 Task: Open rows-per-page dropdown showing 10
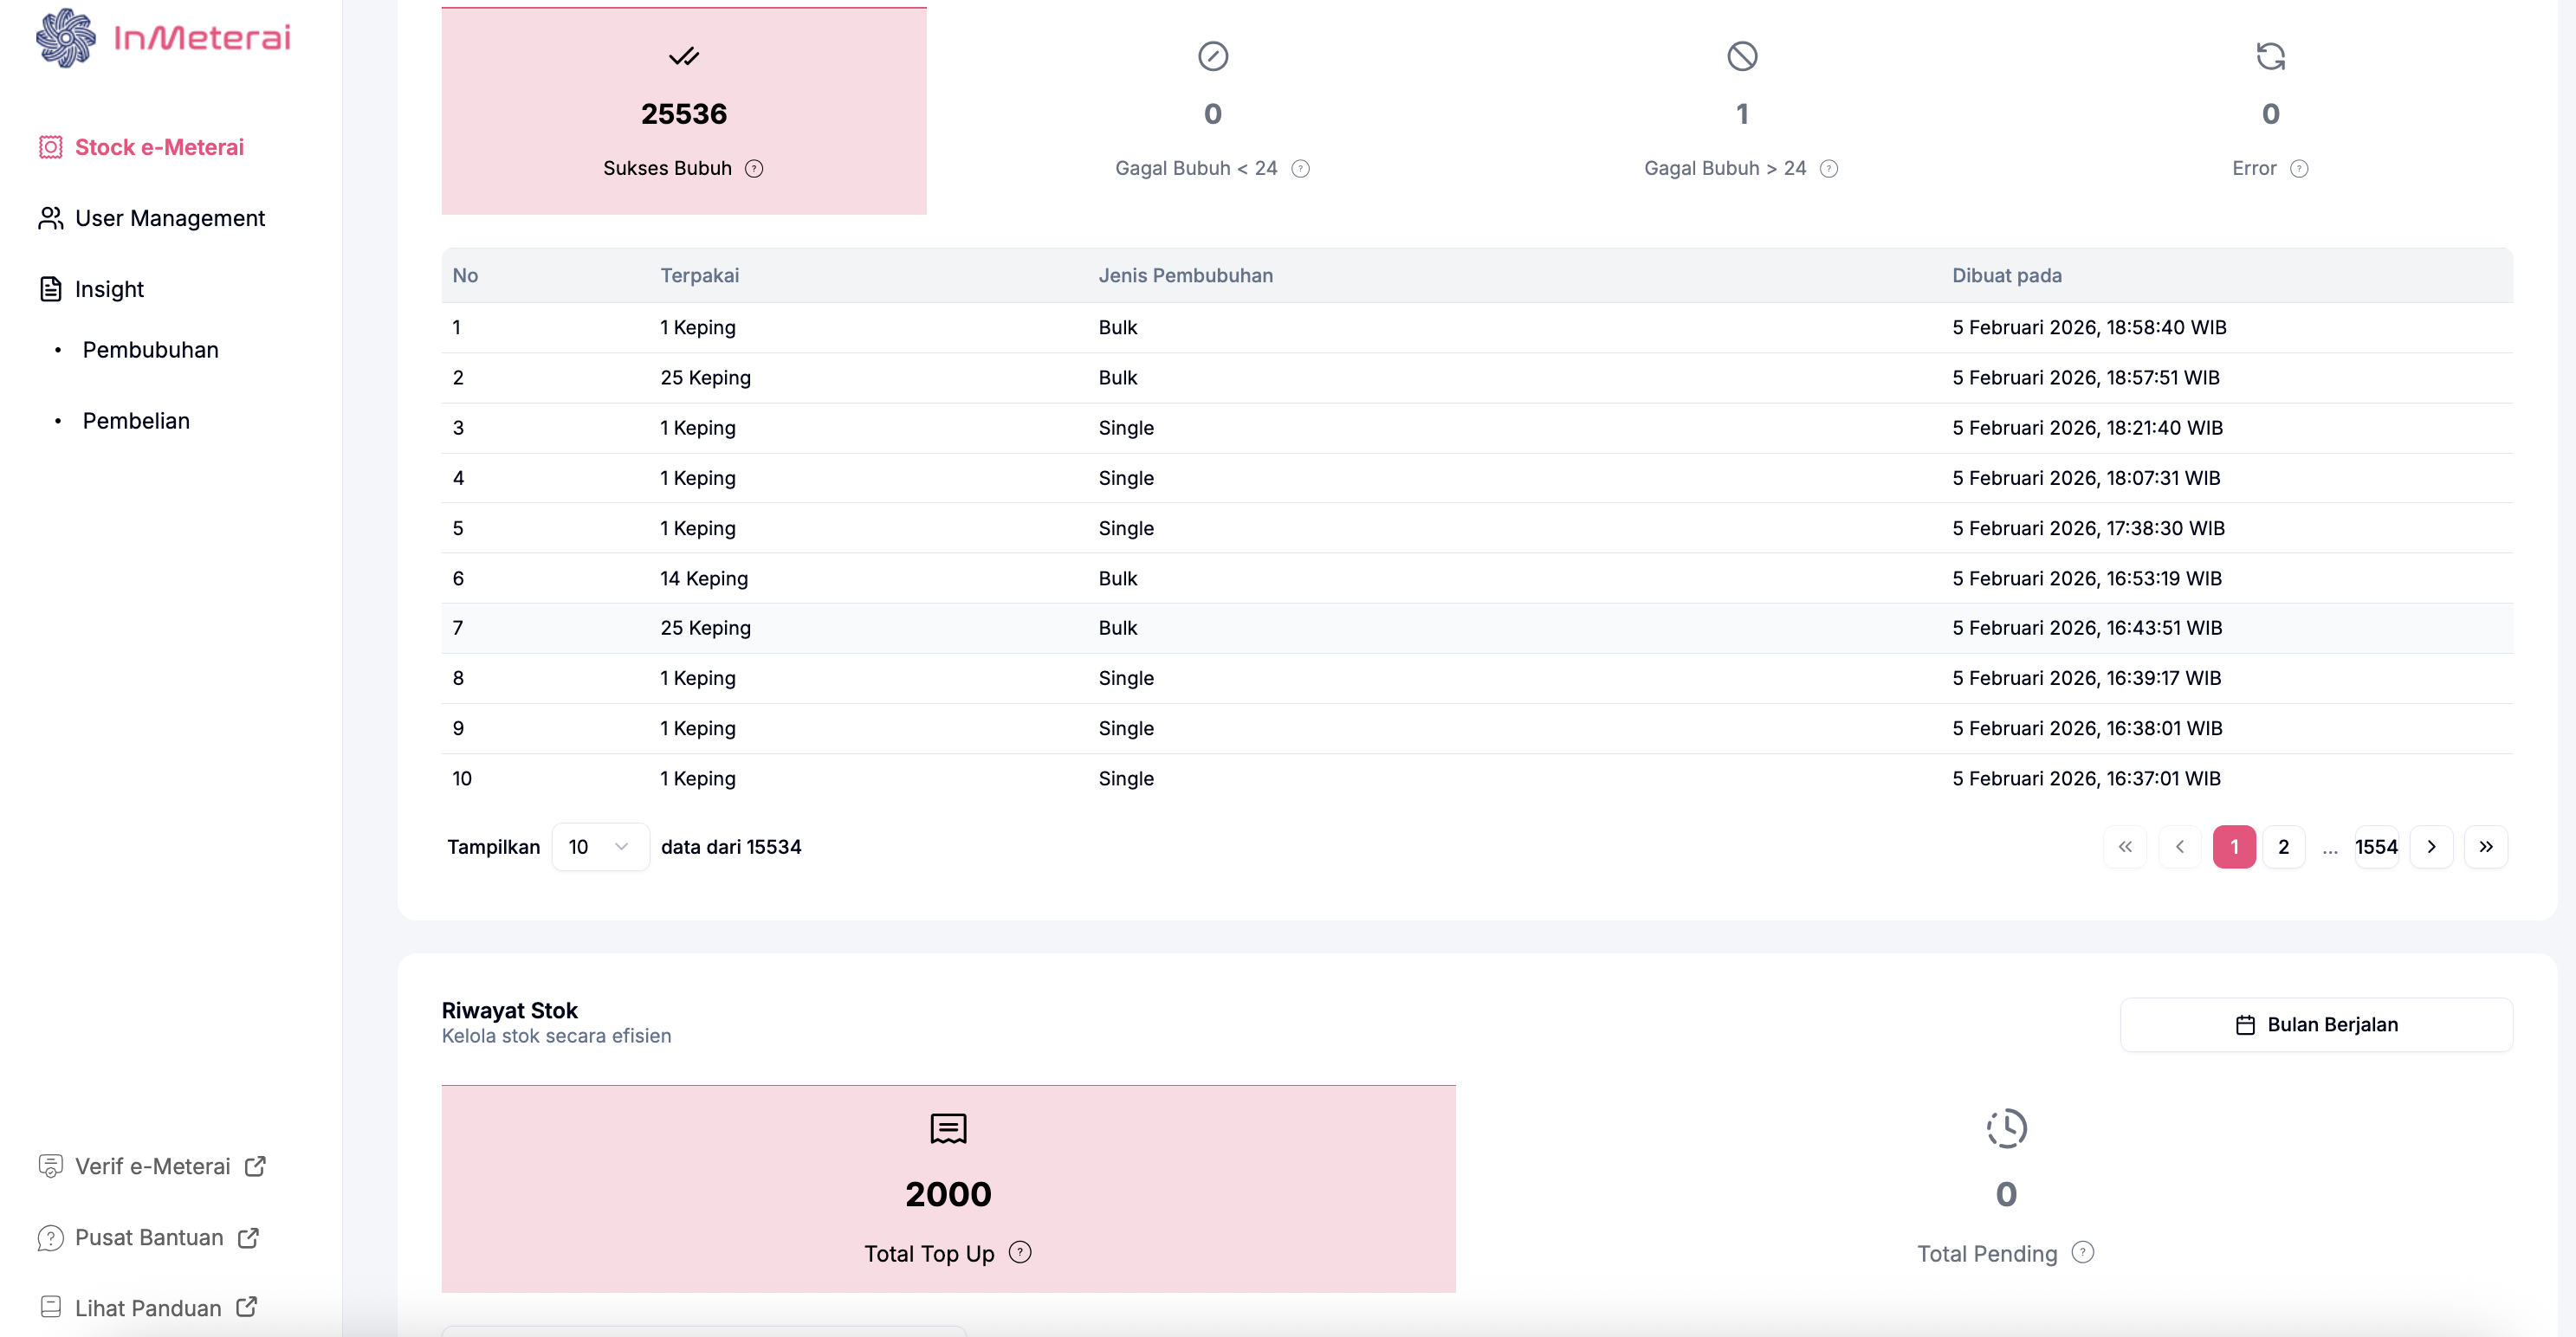[x=599, y=847]
